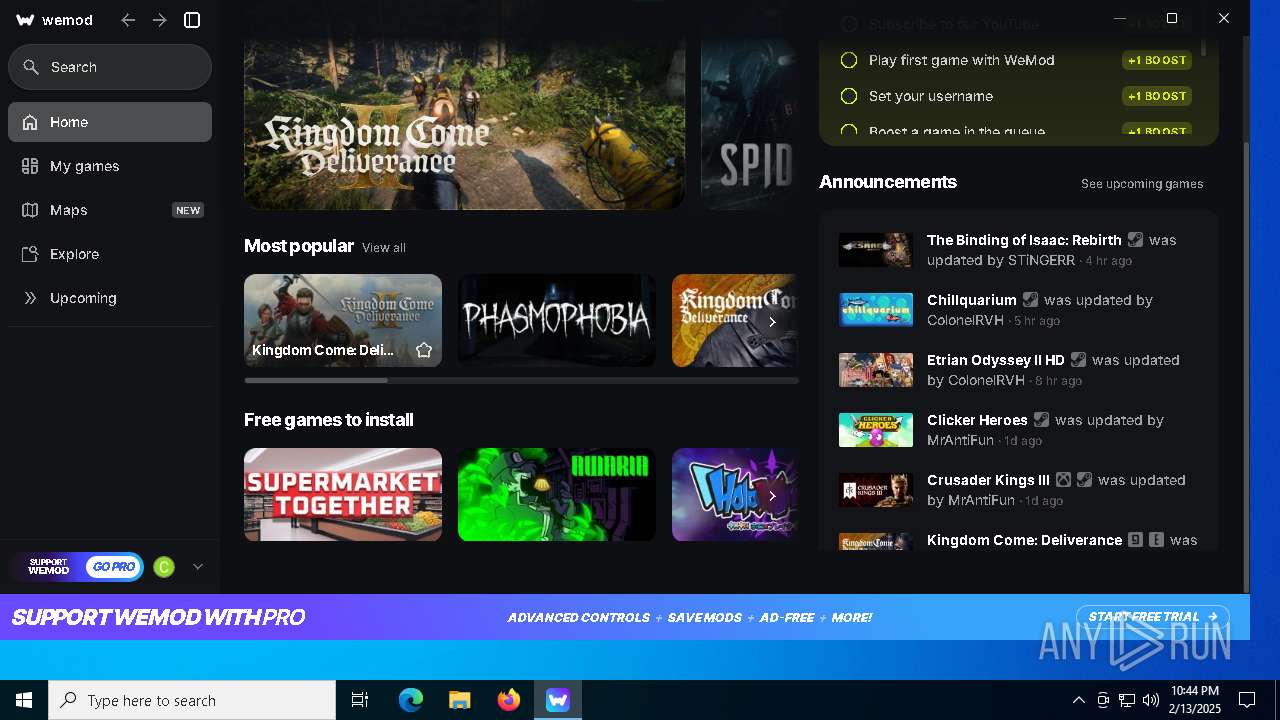Open the Home section

click(110, 122)
